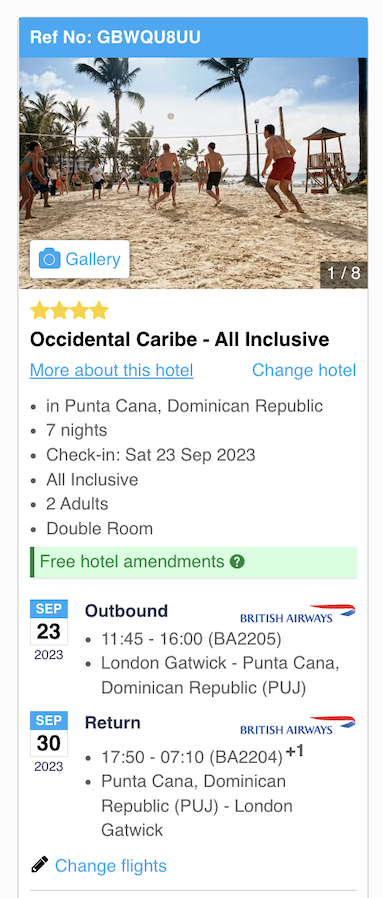Click the Return flight heading
This screenshot has height=898, width=383.
coord(113,722)
